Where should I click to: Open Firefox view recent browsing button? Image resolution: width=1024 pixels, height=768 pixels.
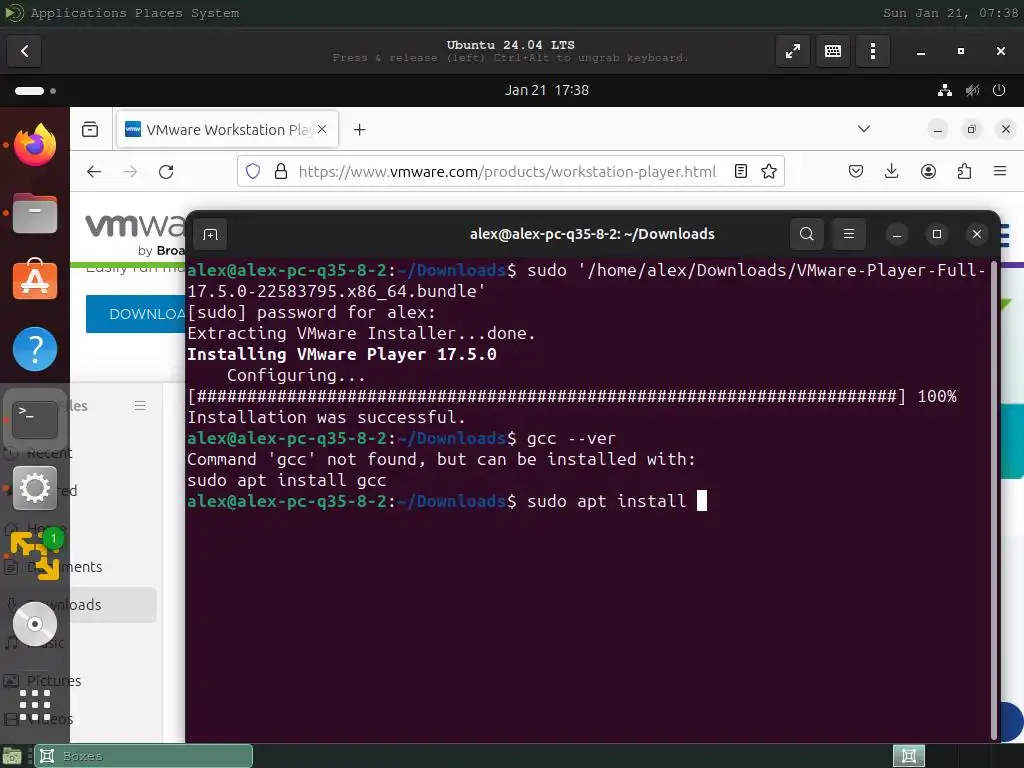tap(90, 129)
